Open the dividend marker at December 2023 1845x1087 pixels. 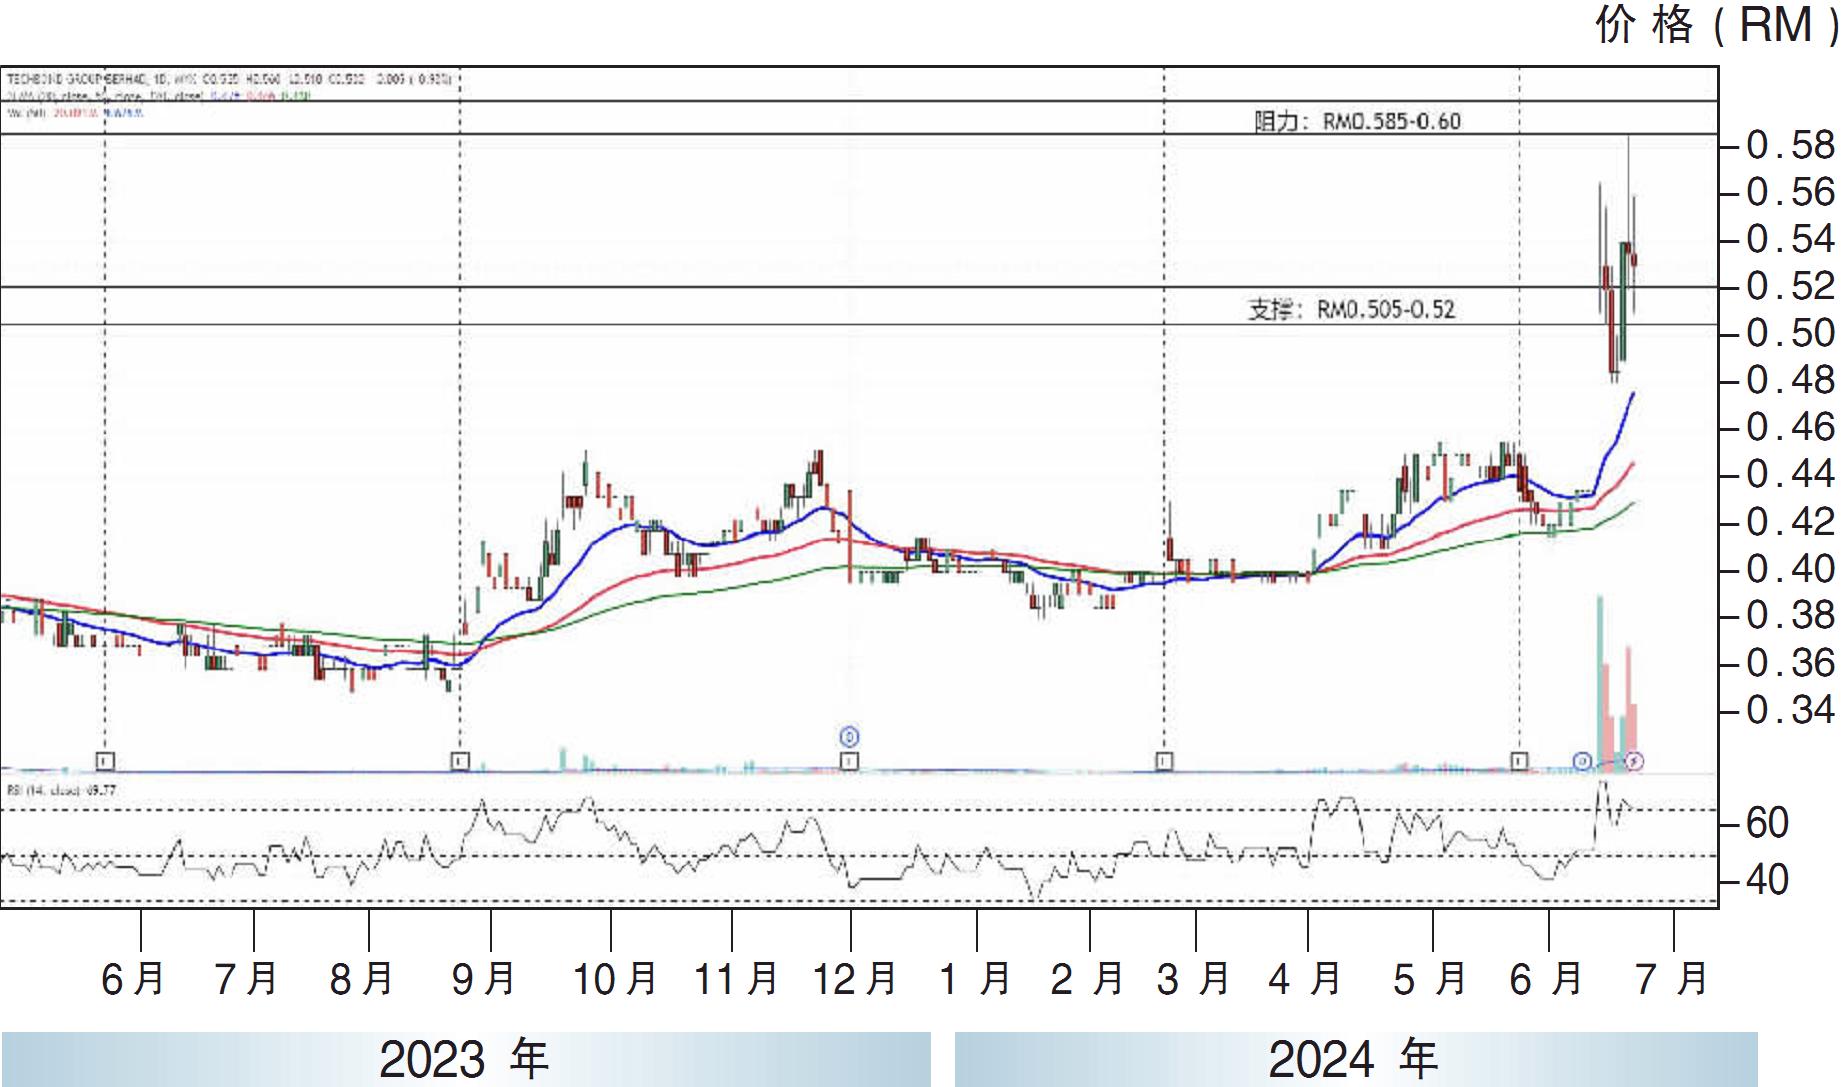click(x=849, y=737)
